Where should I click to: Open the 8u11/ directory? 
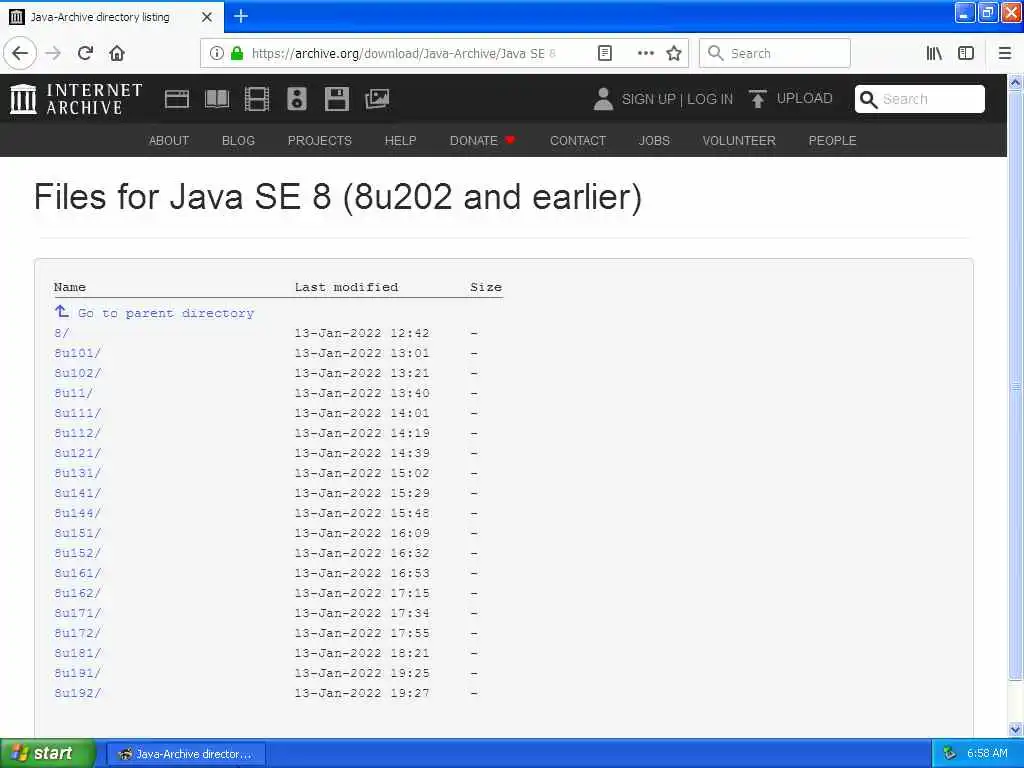(74, 393)
